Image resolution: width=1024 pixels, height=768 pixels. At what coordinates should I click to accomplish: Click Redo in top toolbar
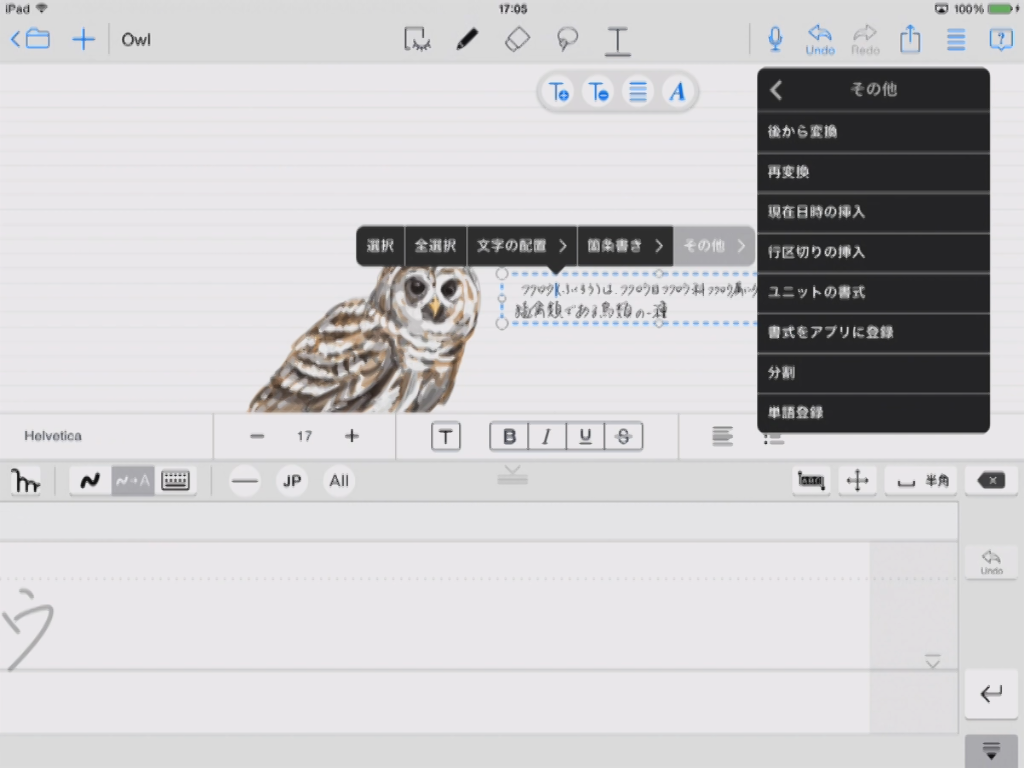pos(865,40)
